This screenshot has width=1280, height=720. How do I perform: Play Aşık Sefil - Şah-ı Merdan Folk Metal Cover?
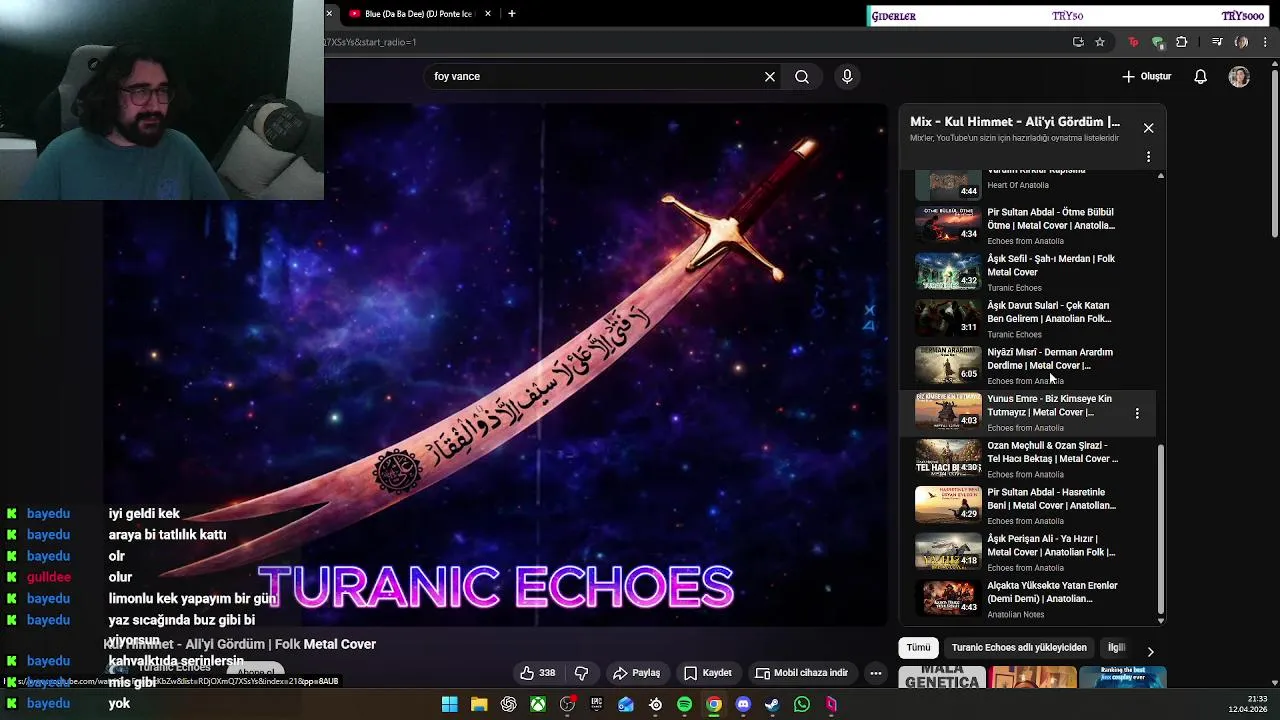pyautogui.click(x=1030, y=272)
